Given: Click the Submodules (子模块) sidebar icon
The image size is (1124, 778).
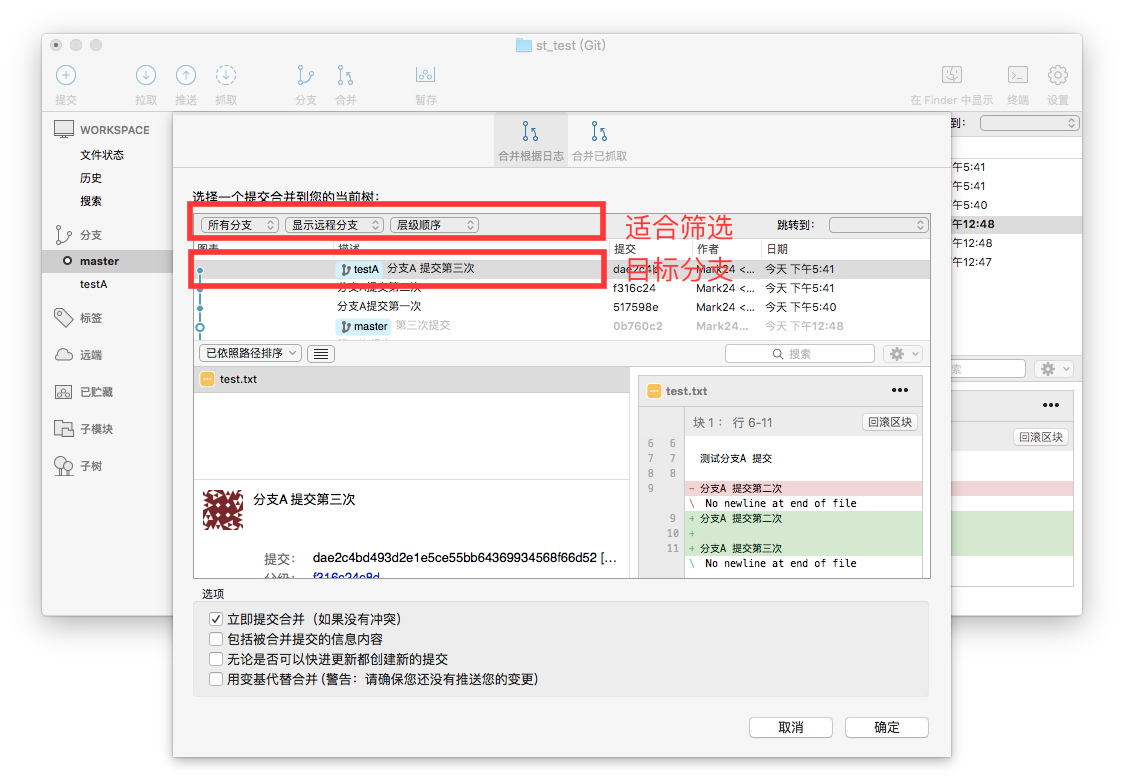Looking at the screenshot, I should (x=64, y=429).
